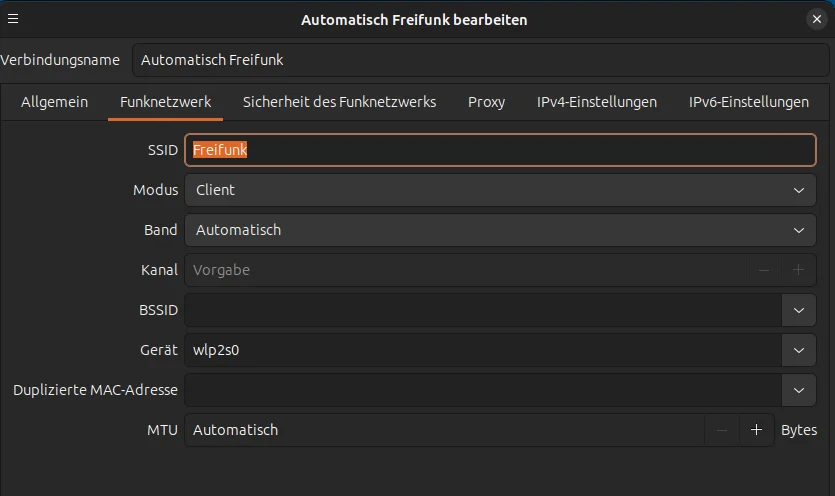This screenshot has width=835, height=496.
Task: Open the BSSID dropdown arrow
Action: coord(799,310)
